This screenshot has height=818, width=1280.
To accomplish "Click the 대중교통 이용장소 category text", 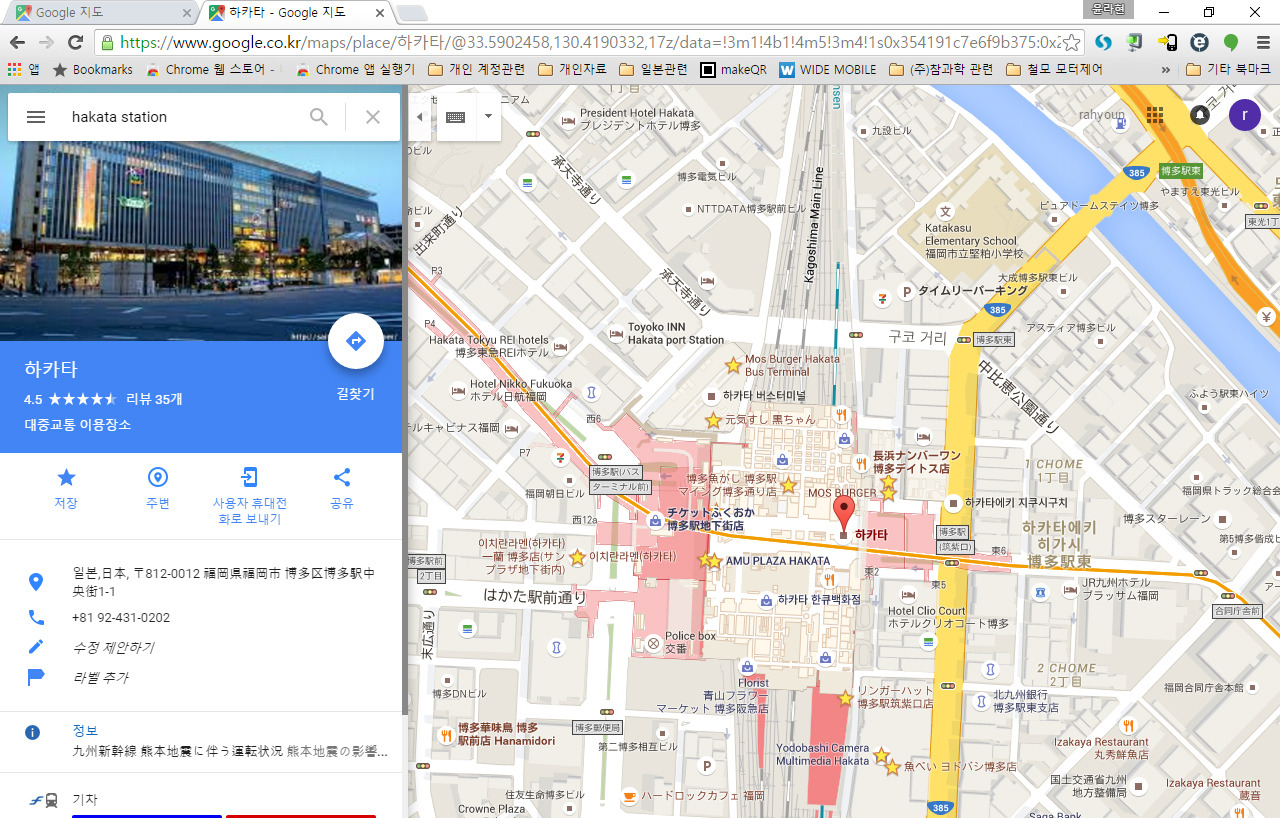I will click(78, 425).
